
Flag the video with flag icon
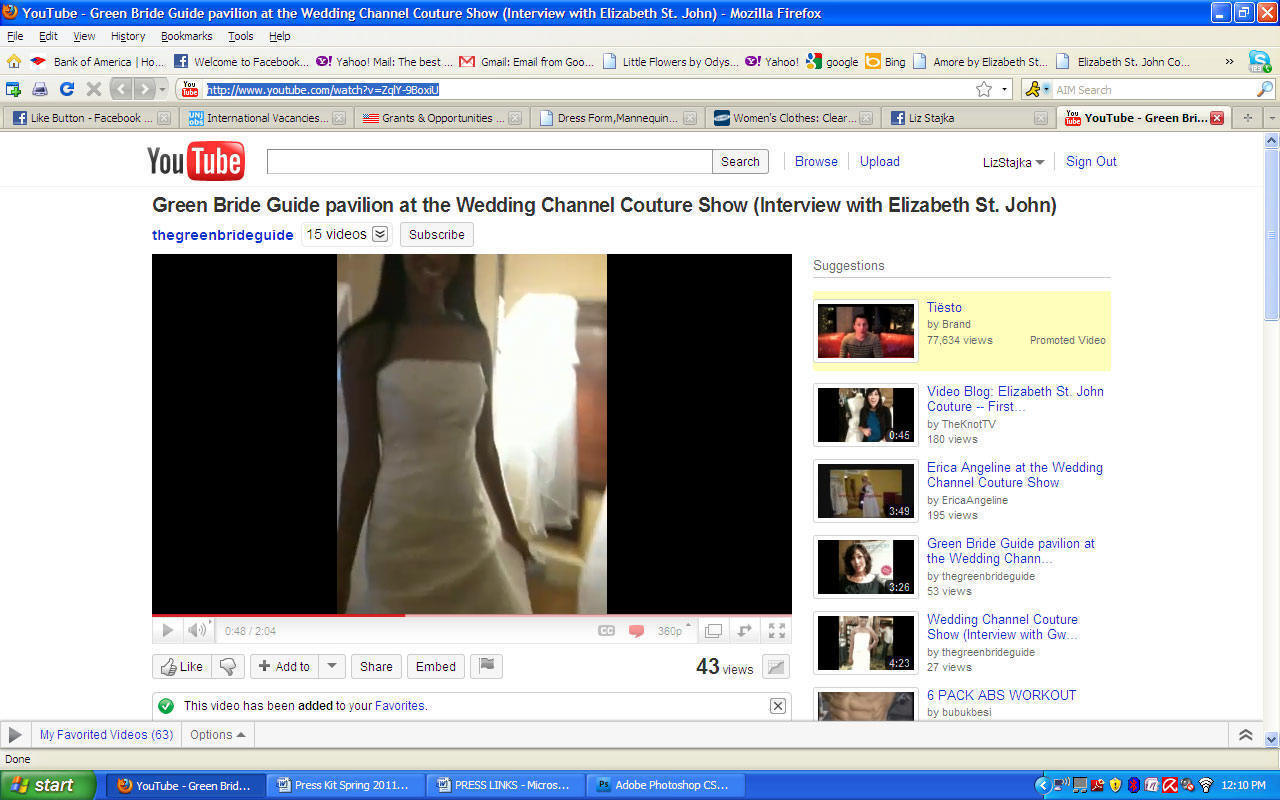click(x=486, y=666)
